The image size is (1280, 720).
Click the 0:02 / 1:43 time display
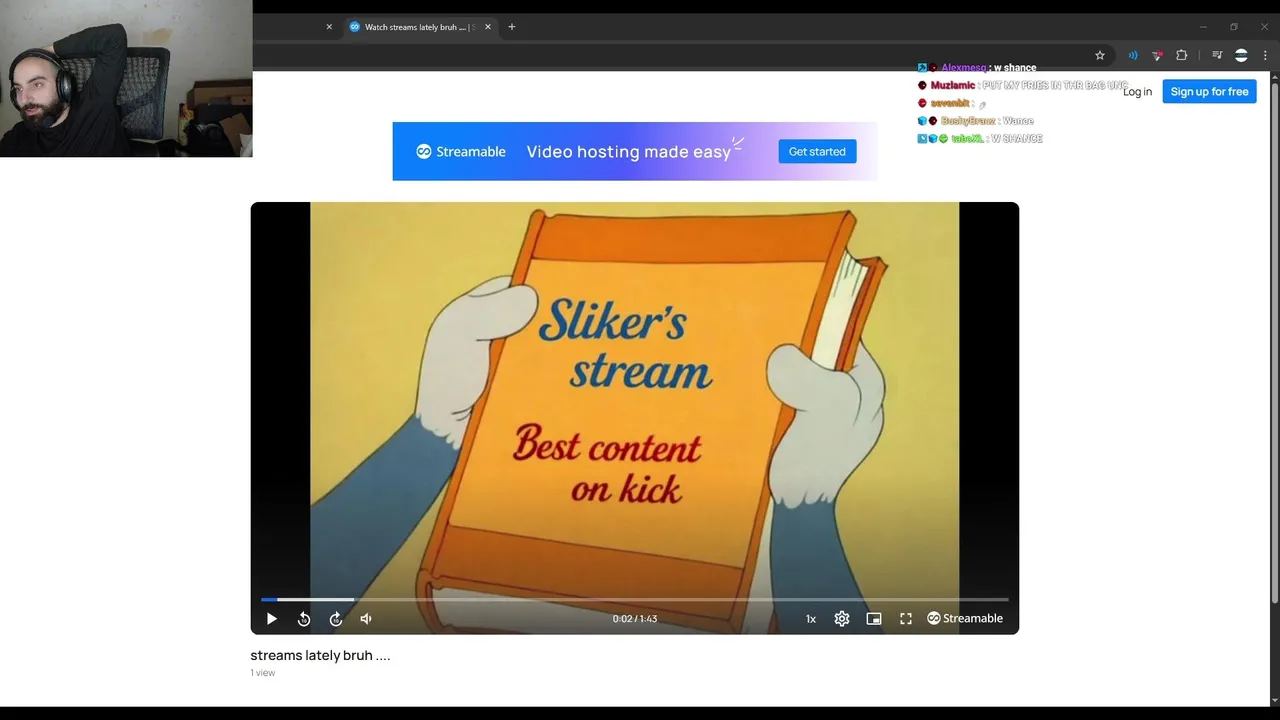pos(635,619)
